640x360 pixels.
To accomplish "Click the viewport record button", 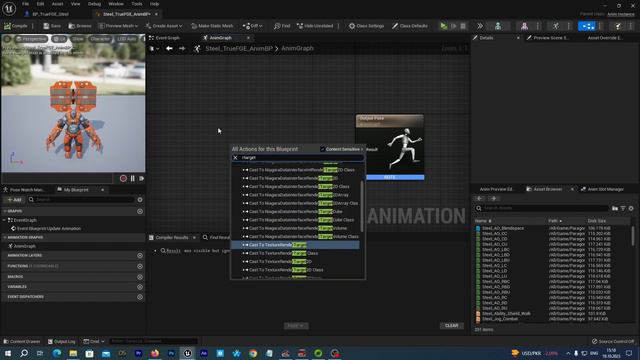I will [123, 178].
